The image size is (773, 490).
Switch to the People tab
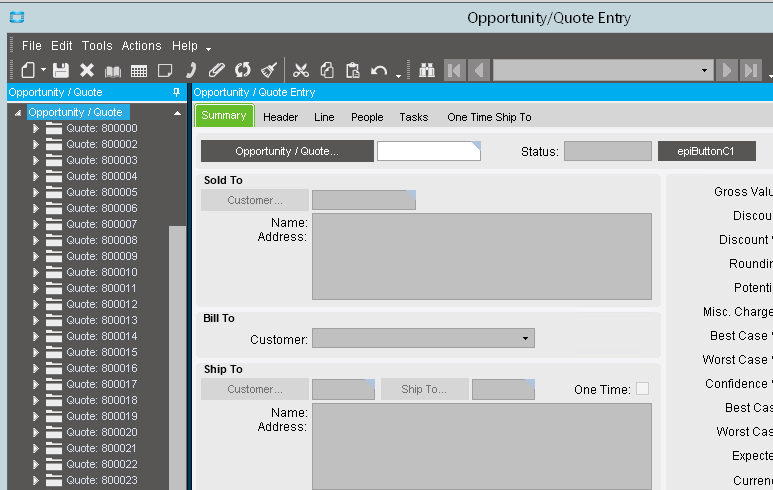coord(367,117)
